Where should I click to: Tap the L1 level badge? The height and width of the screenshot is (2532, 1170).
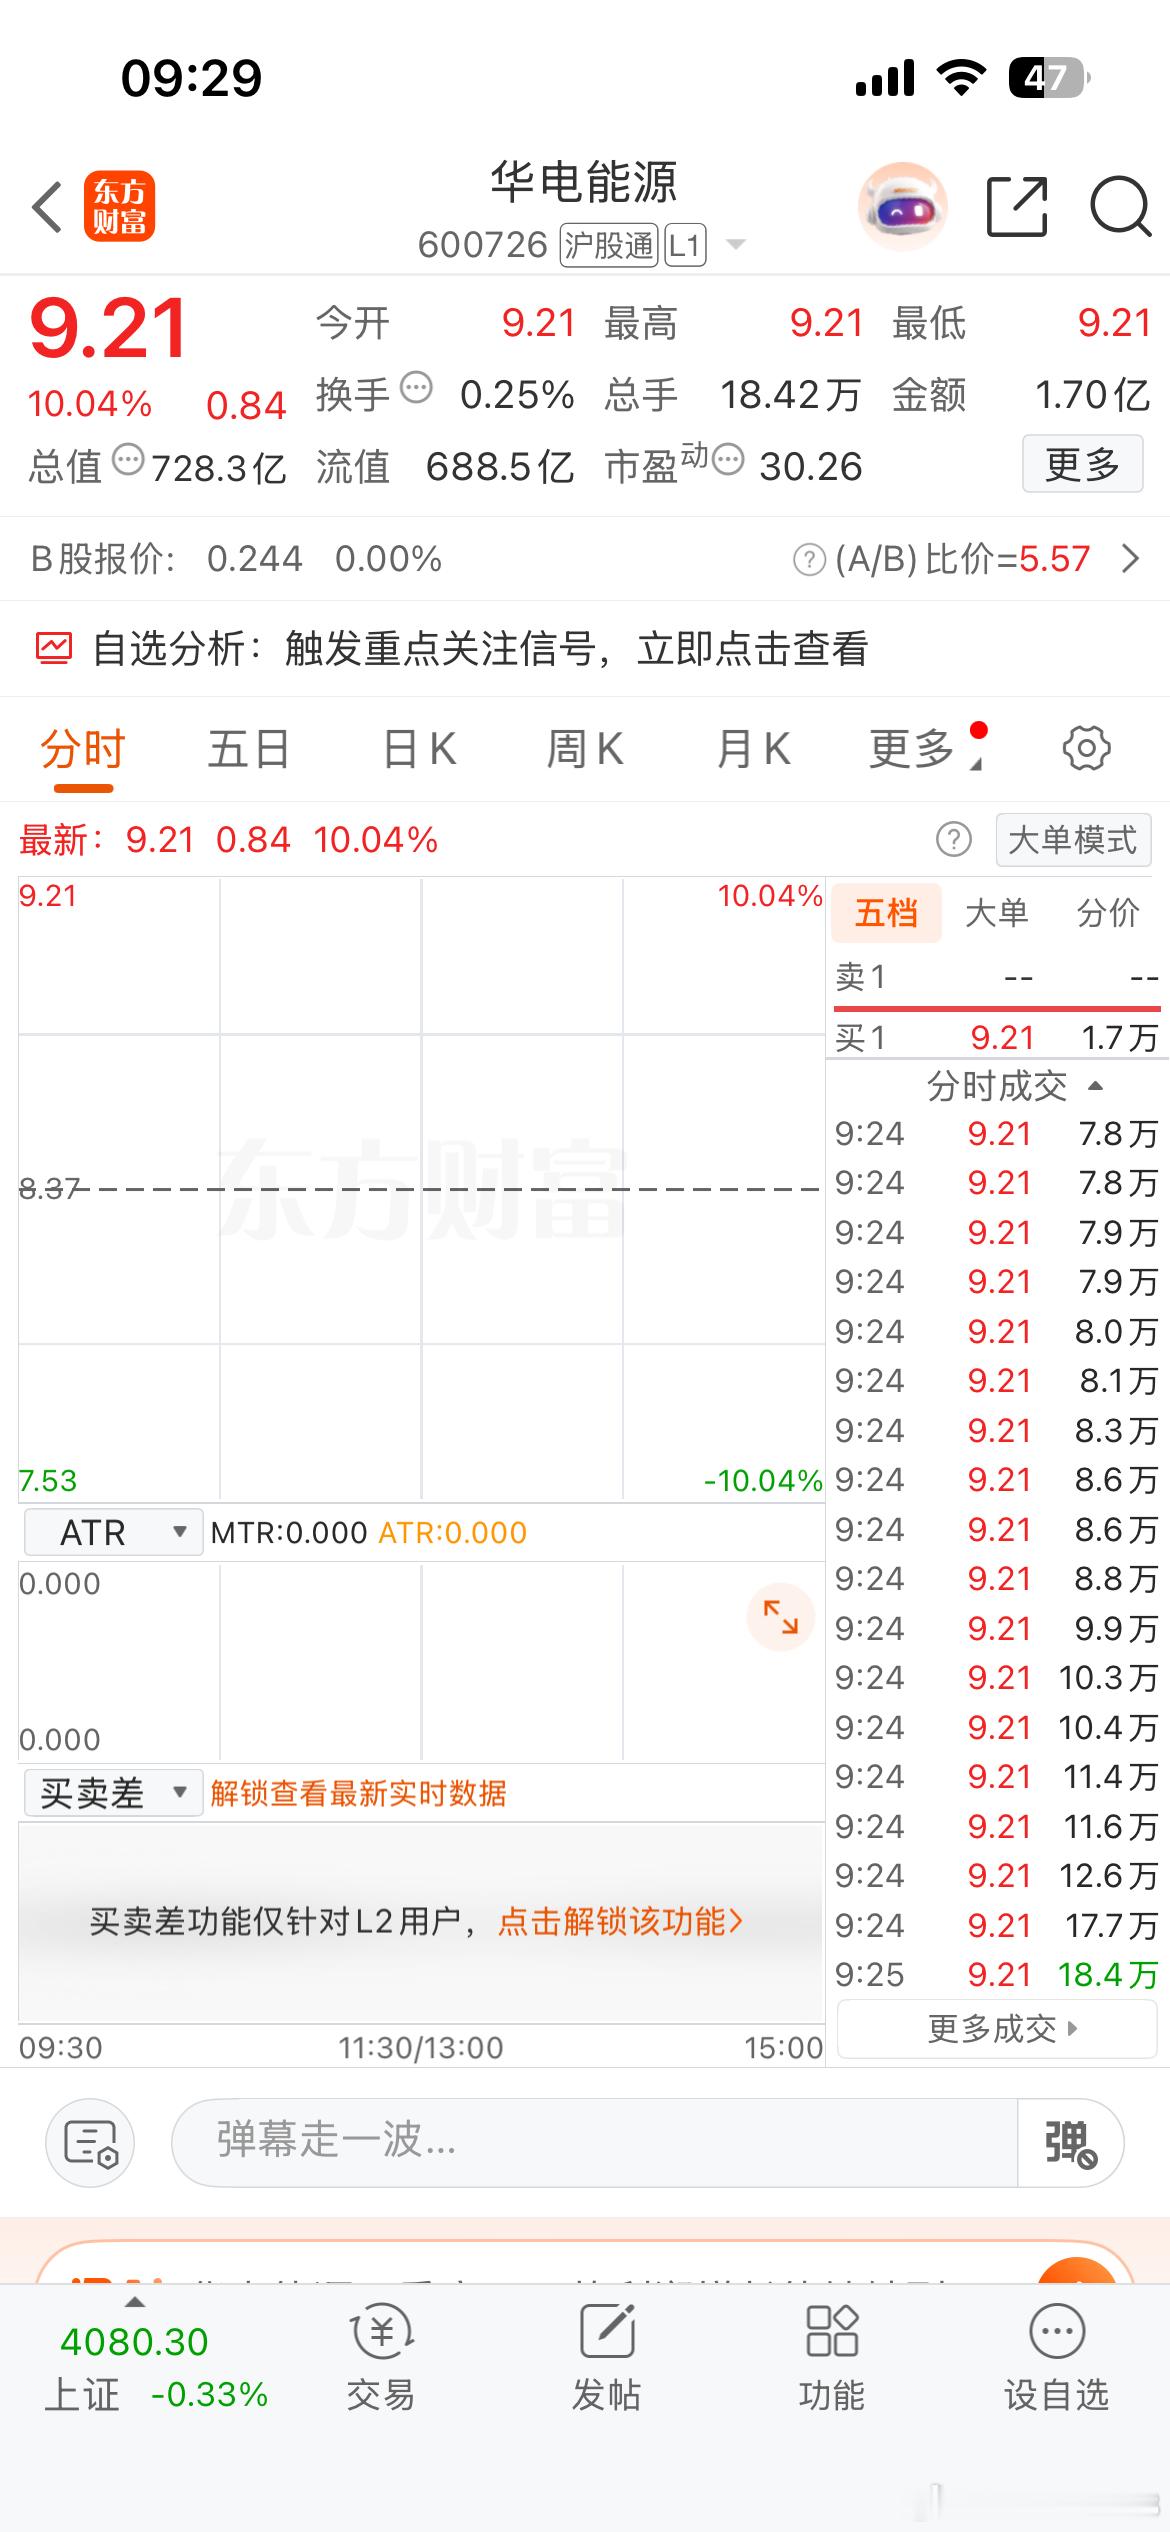(685, 245)
